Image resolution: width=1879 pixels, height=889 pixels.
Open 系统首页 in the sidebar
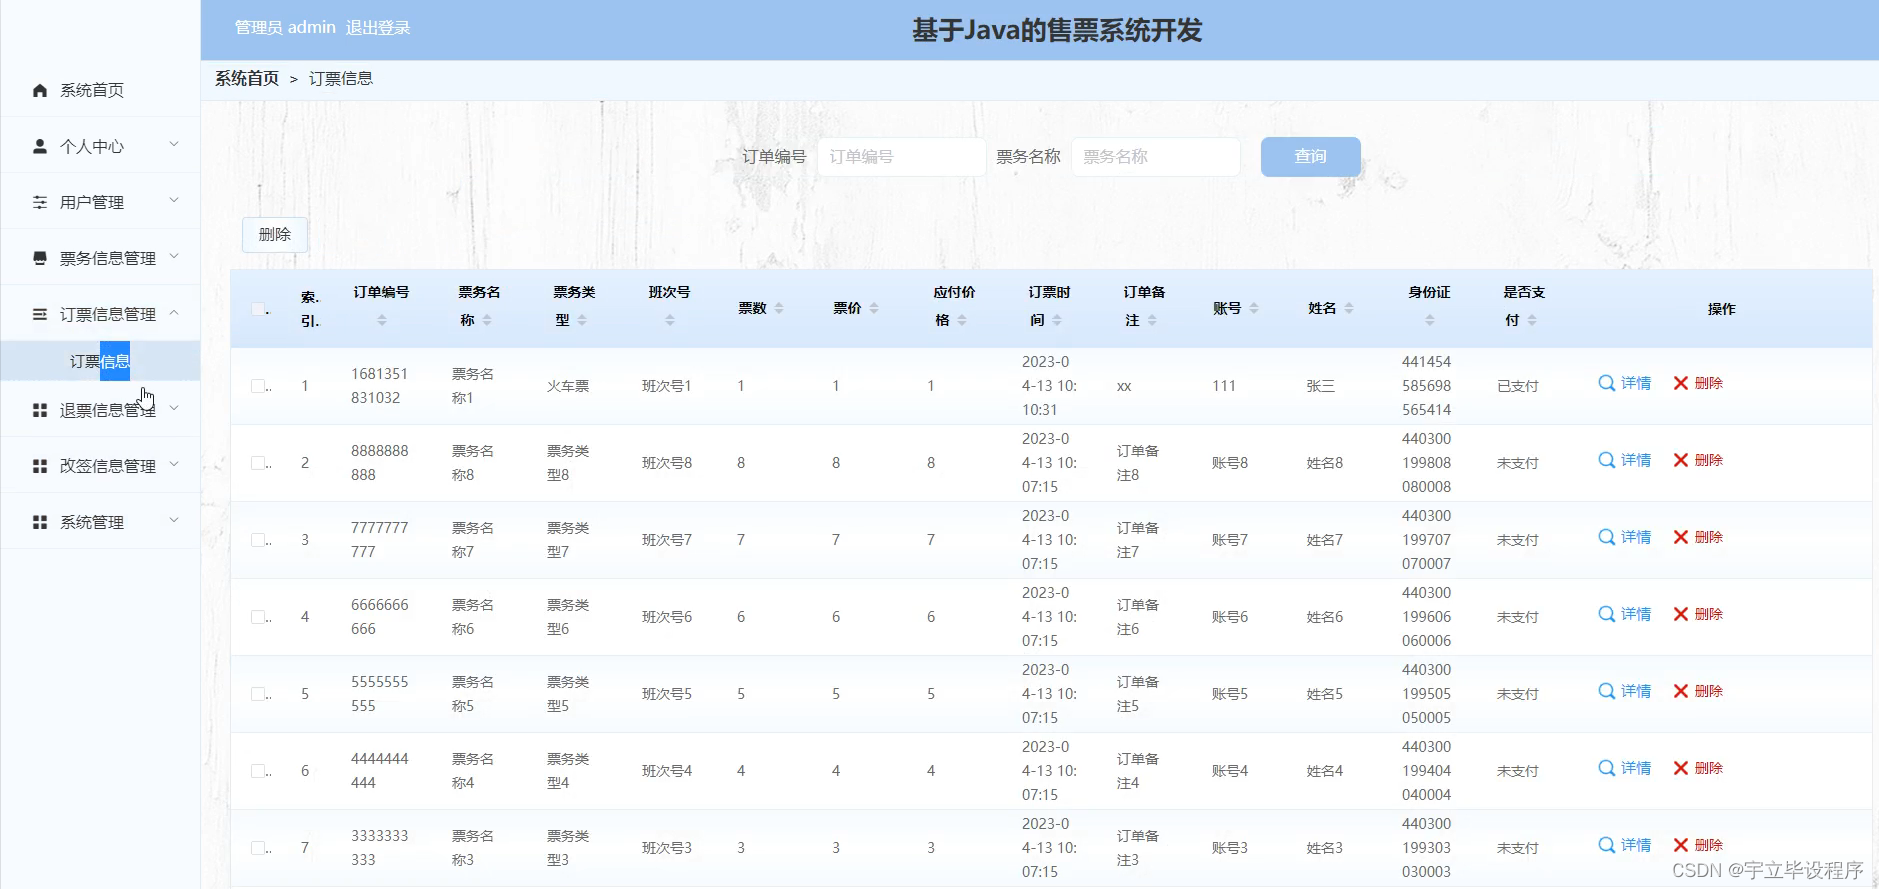pyautogui.click(x=92, y=91)
